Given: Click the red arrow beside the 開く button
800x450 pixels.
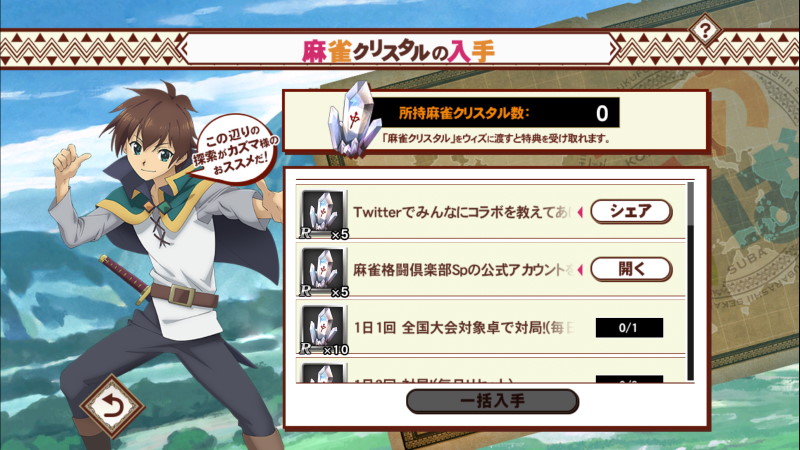Looking at the screenshot, I should 580,270.
